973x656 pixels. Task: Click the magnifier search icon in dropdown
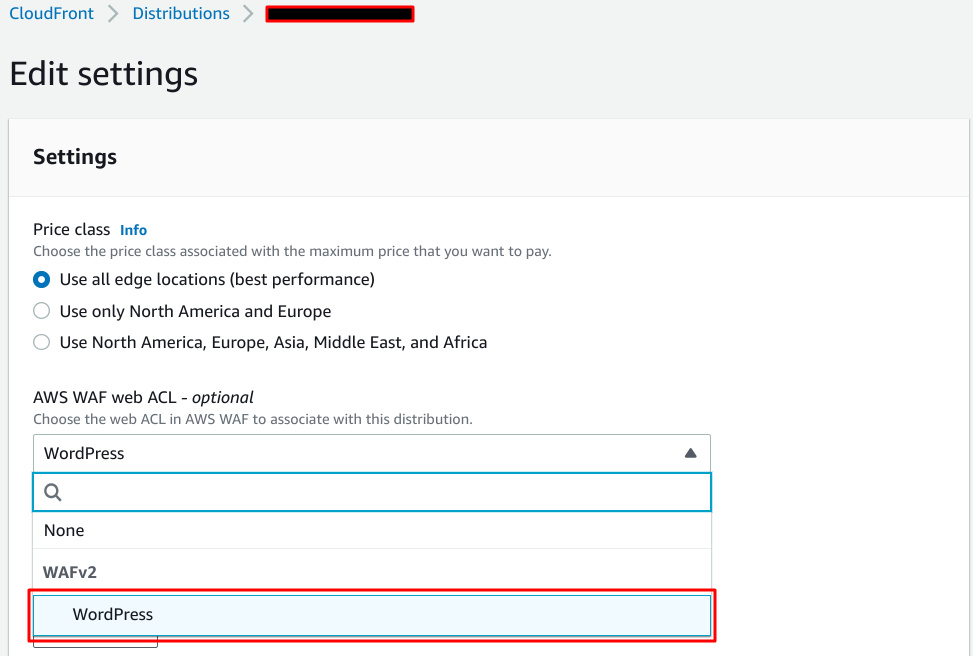pyautogui.click(x=53, y=492)
